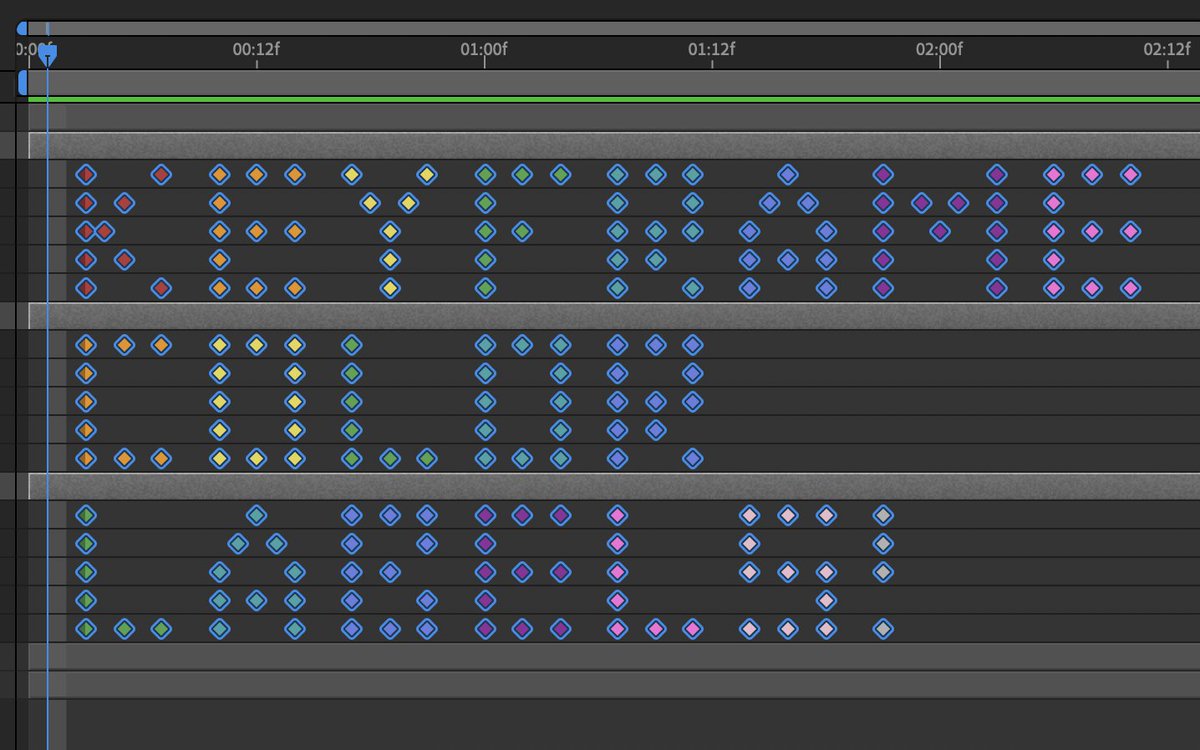Select the only green keyframe in top group's second row
1200x750 pixels.
click(x=485, y=203)
